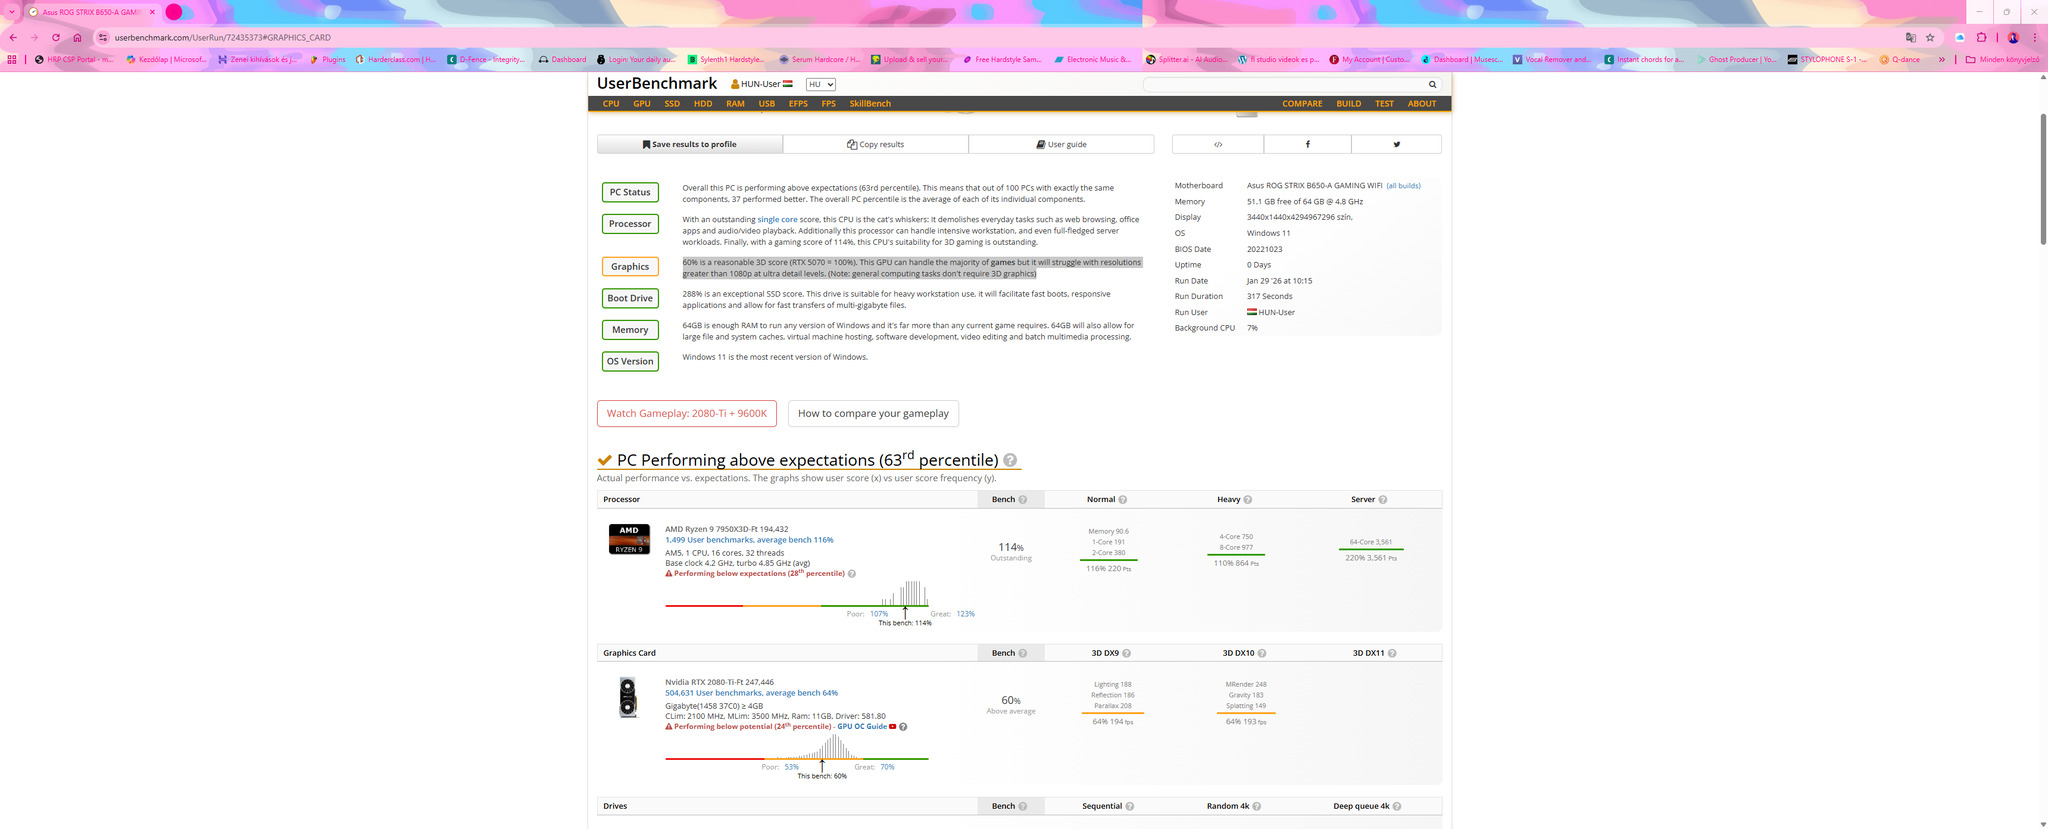Screen dimensions: 2048x829
Task: Open User guide button
Action: coord(1061,144)
